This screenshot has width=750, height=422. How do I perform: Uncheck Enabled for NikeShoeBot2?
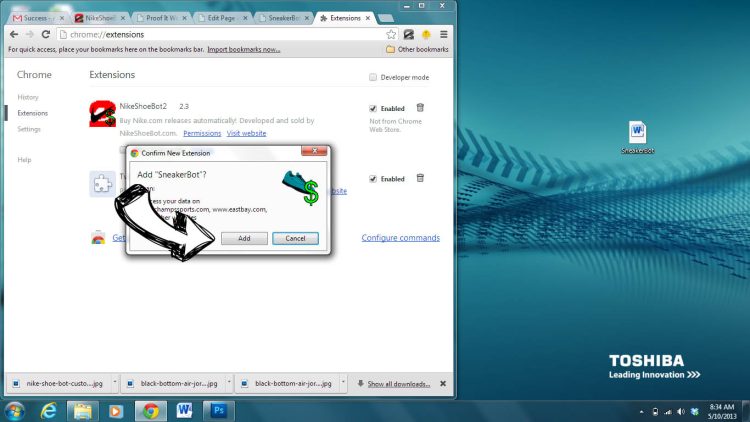pyautogui.click(x=373, y=108)
